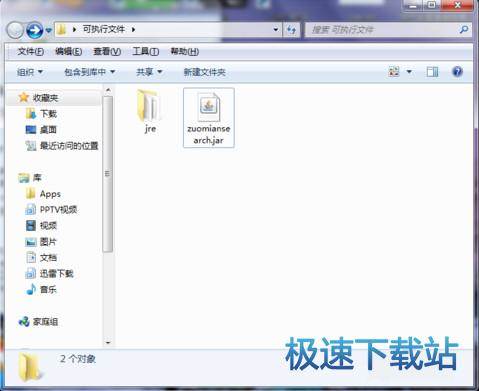The height and width of the screenshot is (391, 479).
Task: Select 图片 library
Action: tap(48, 242)
